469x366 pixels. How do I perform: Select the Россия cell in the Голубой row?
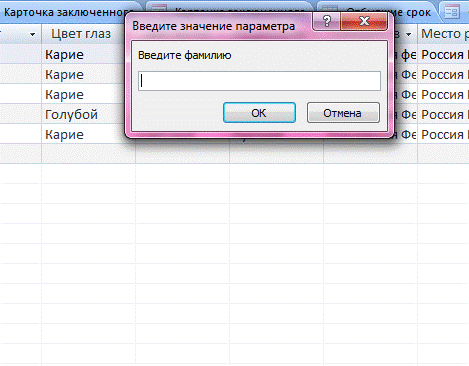pyautogui.click(x=443, y=114)
